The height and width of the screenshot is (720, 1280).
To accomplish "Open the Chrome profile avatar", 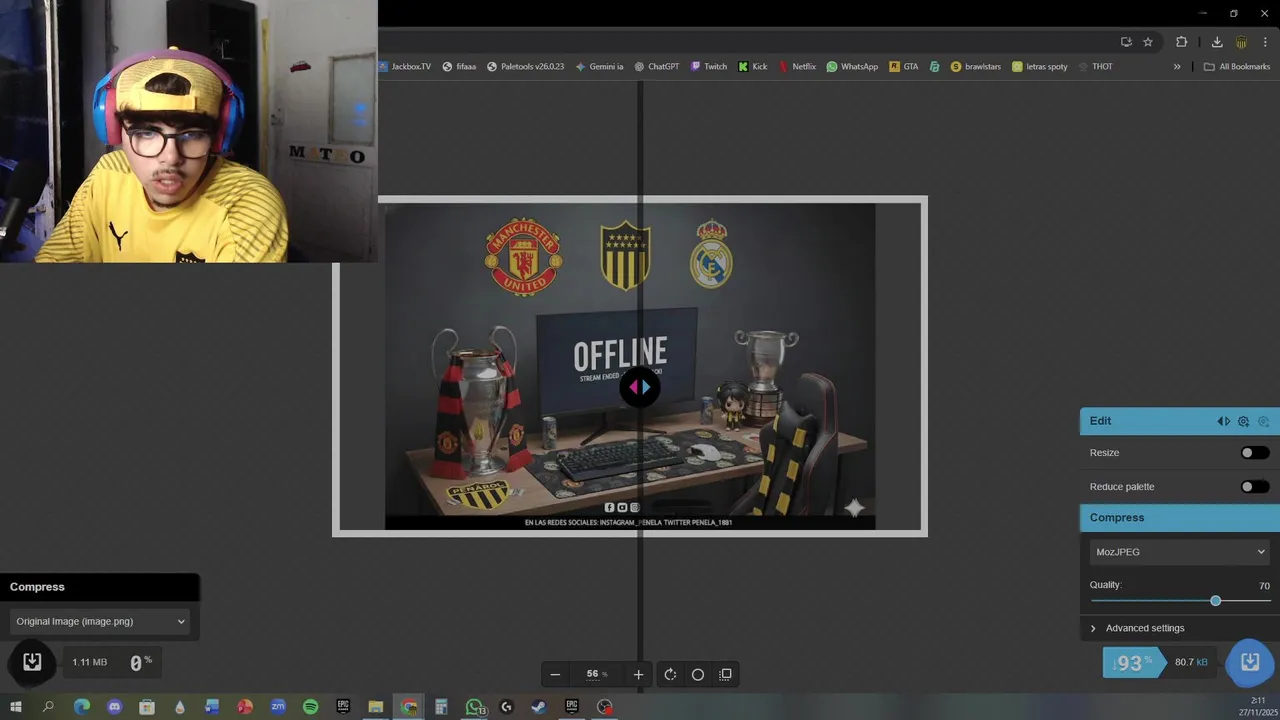I will pyautogui.click(x=1242, y=42).
